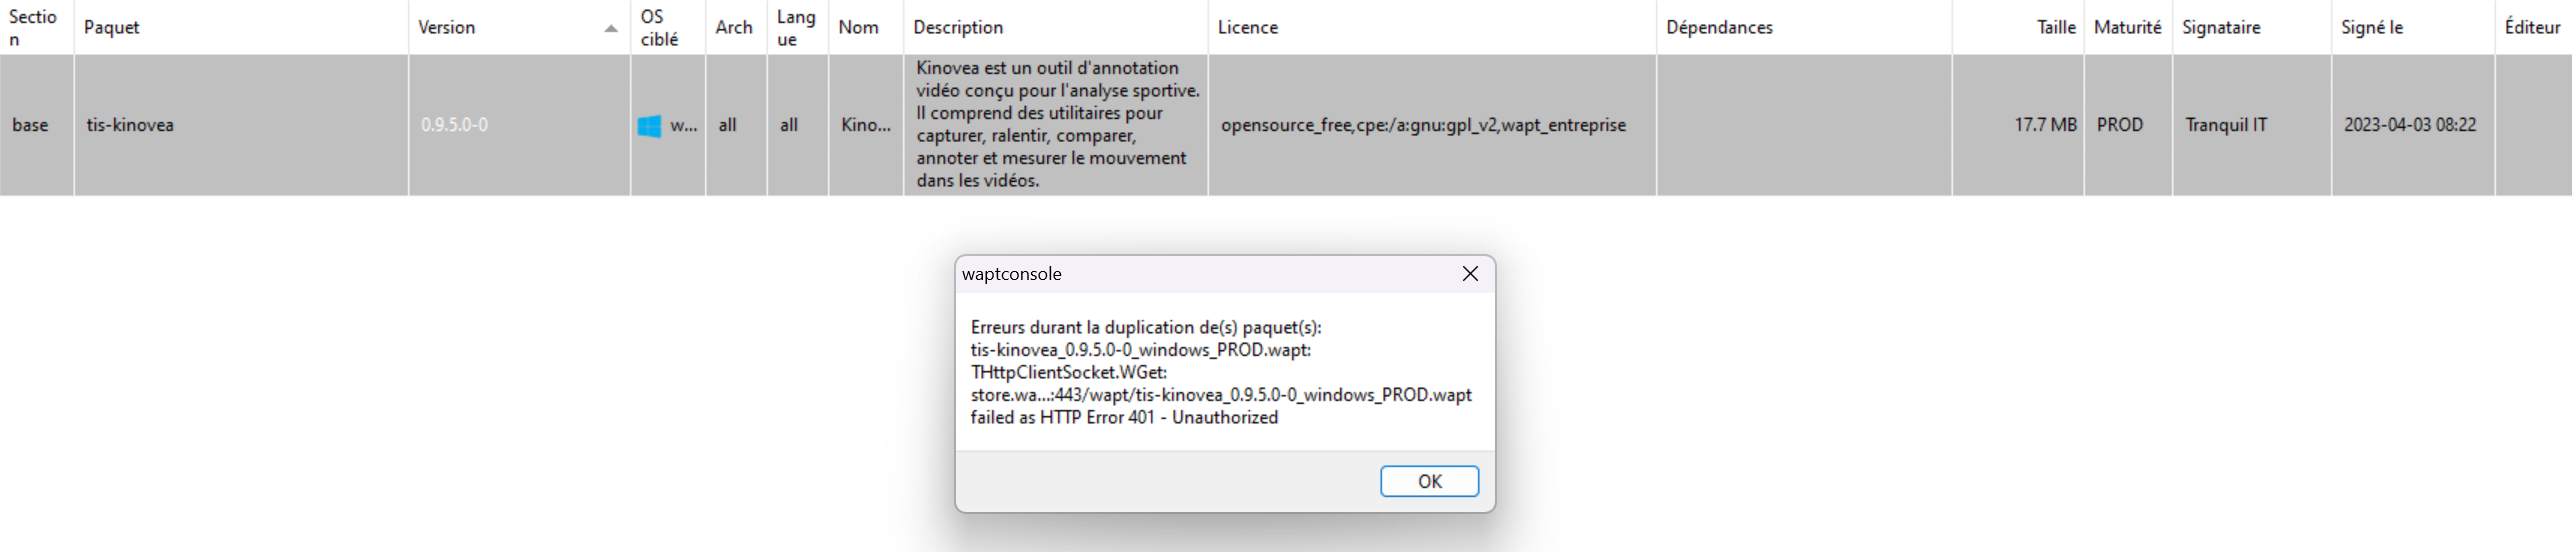Click the 0.9.5.0-0 version cell
2572x552 pixels.
tap(519, 125)
